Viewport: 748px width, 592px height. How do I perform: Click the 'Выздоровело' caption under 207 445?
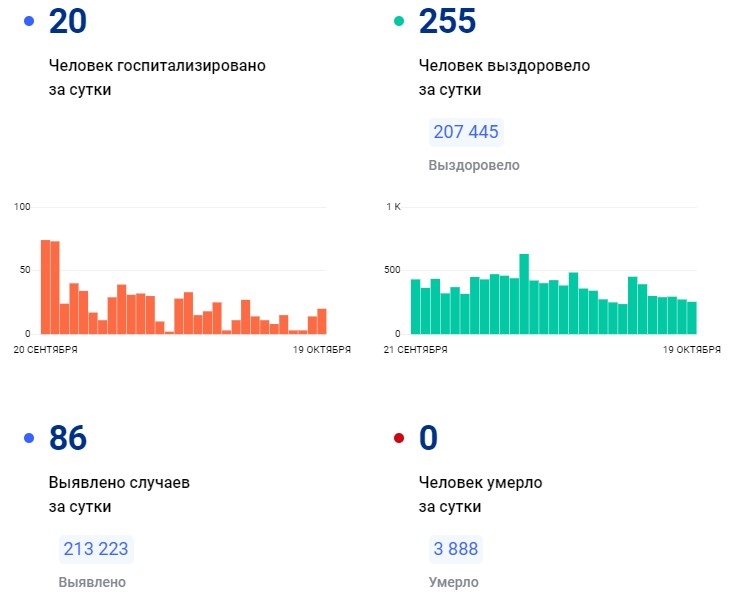[x=474, y=165]
